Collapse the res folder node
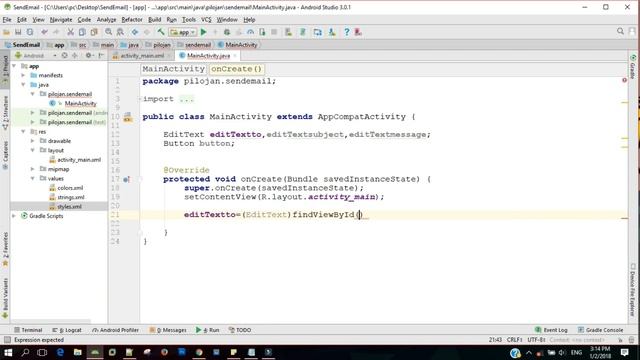The height and width of the screenshot is (360, 640). (x=23, y=131)
